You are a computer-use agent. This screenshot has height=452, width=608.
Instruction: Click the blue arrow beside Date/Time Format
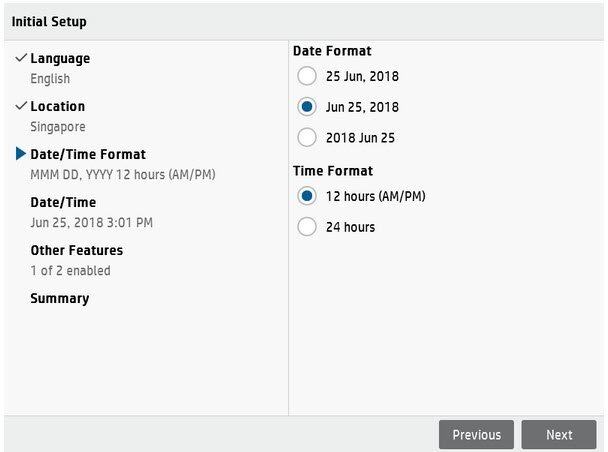[20, 154]
